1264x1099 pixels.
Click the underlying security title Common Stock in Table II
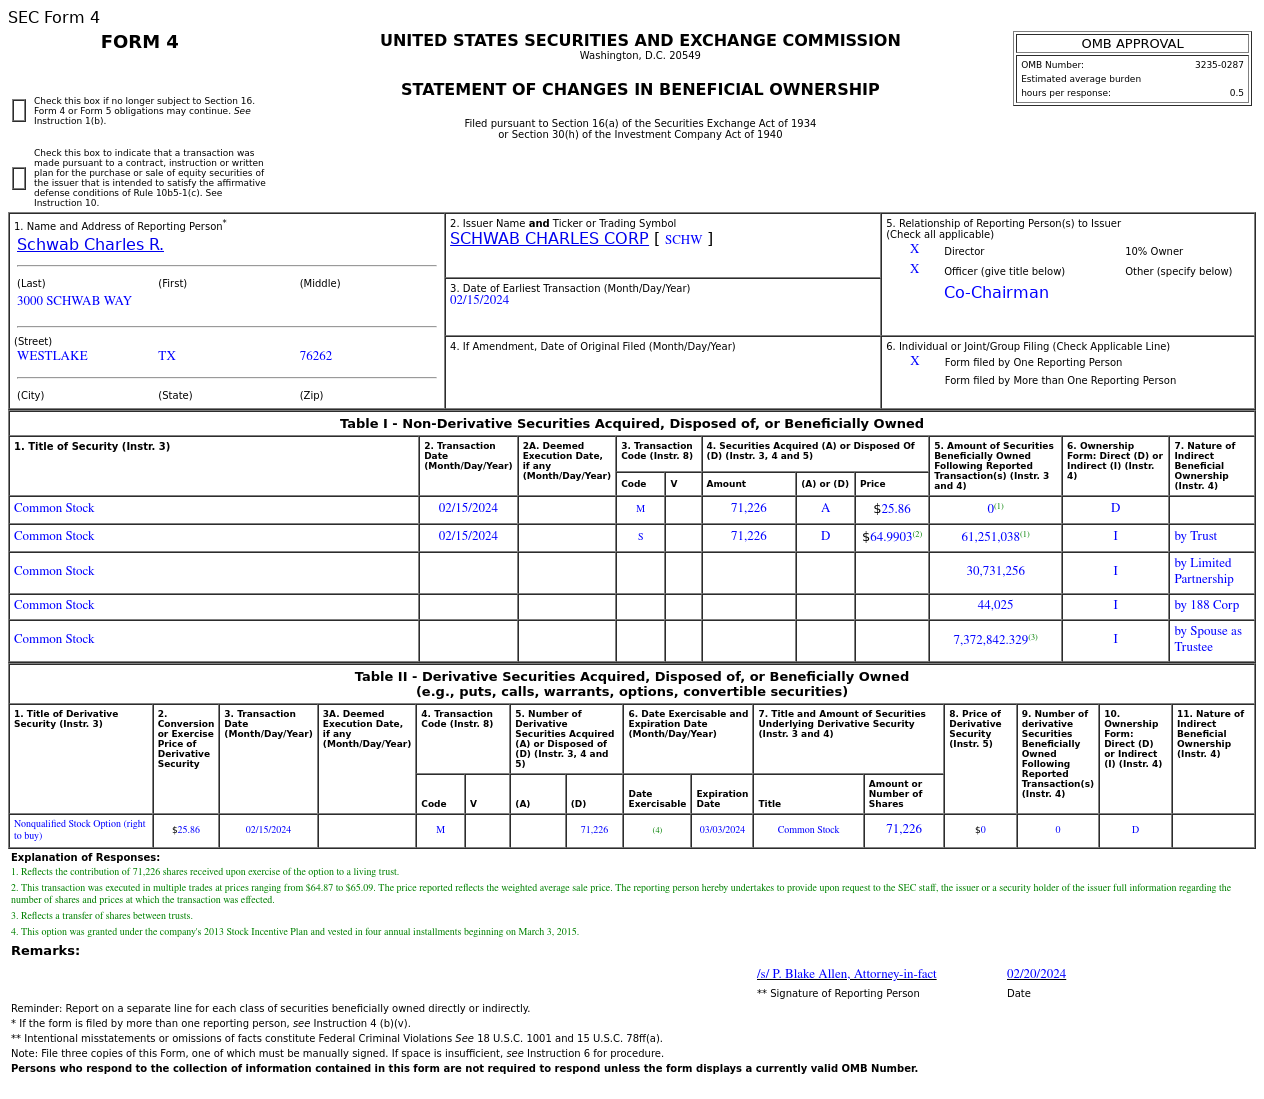click(808, 830)
